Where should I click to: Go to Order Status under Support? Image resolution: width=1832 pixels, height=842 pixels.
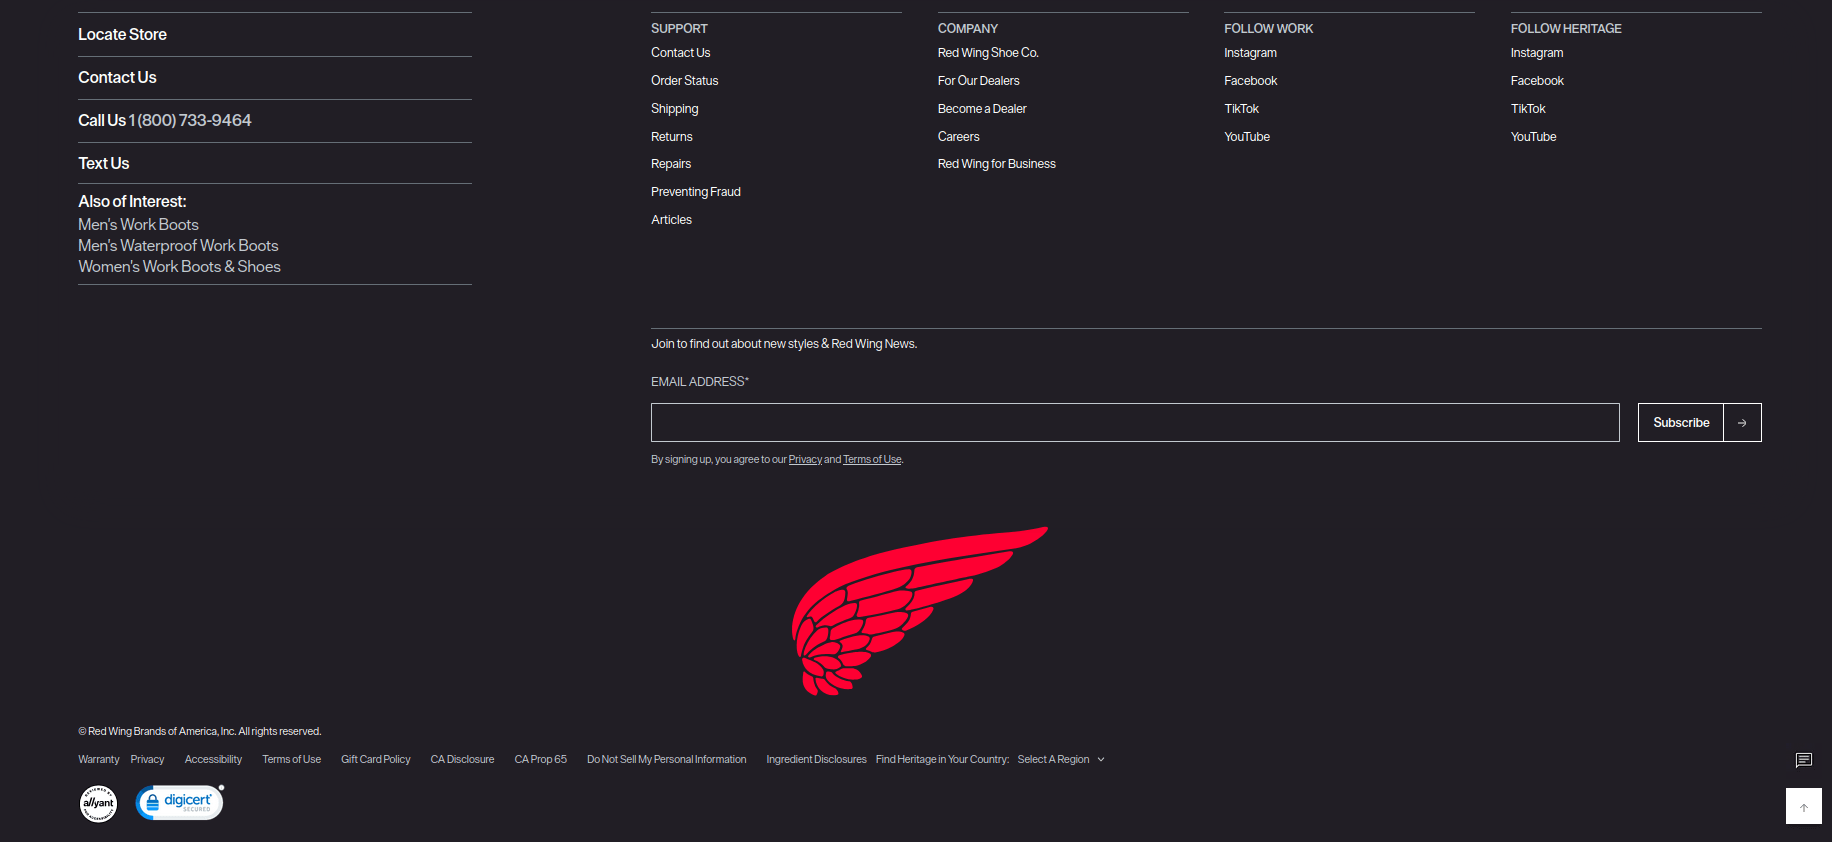click(684, 81)
